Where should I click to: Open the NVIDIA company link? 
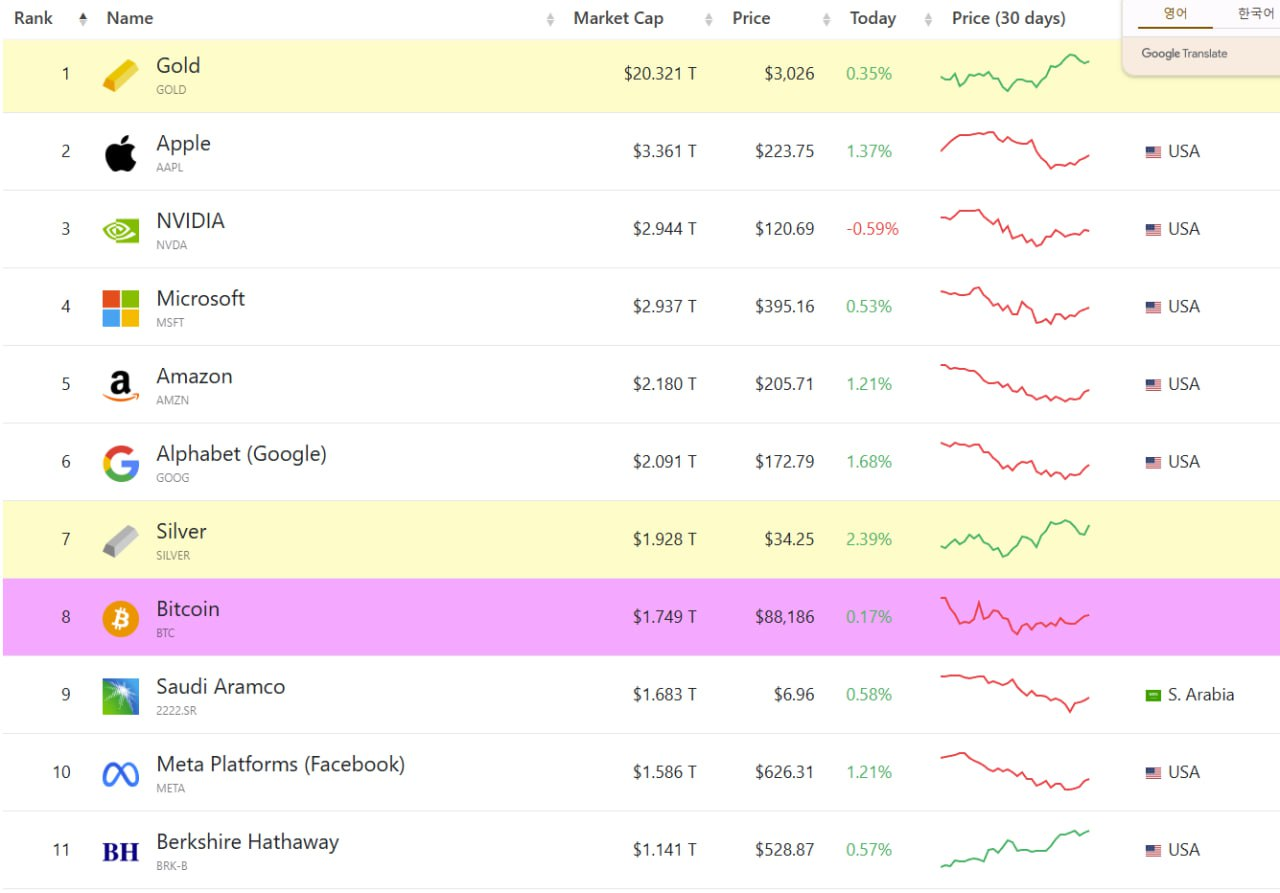[190, 221]
